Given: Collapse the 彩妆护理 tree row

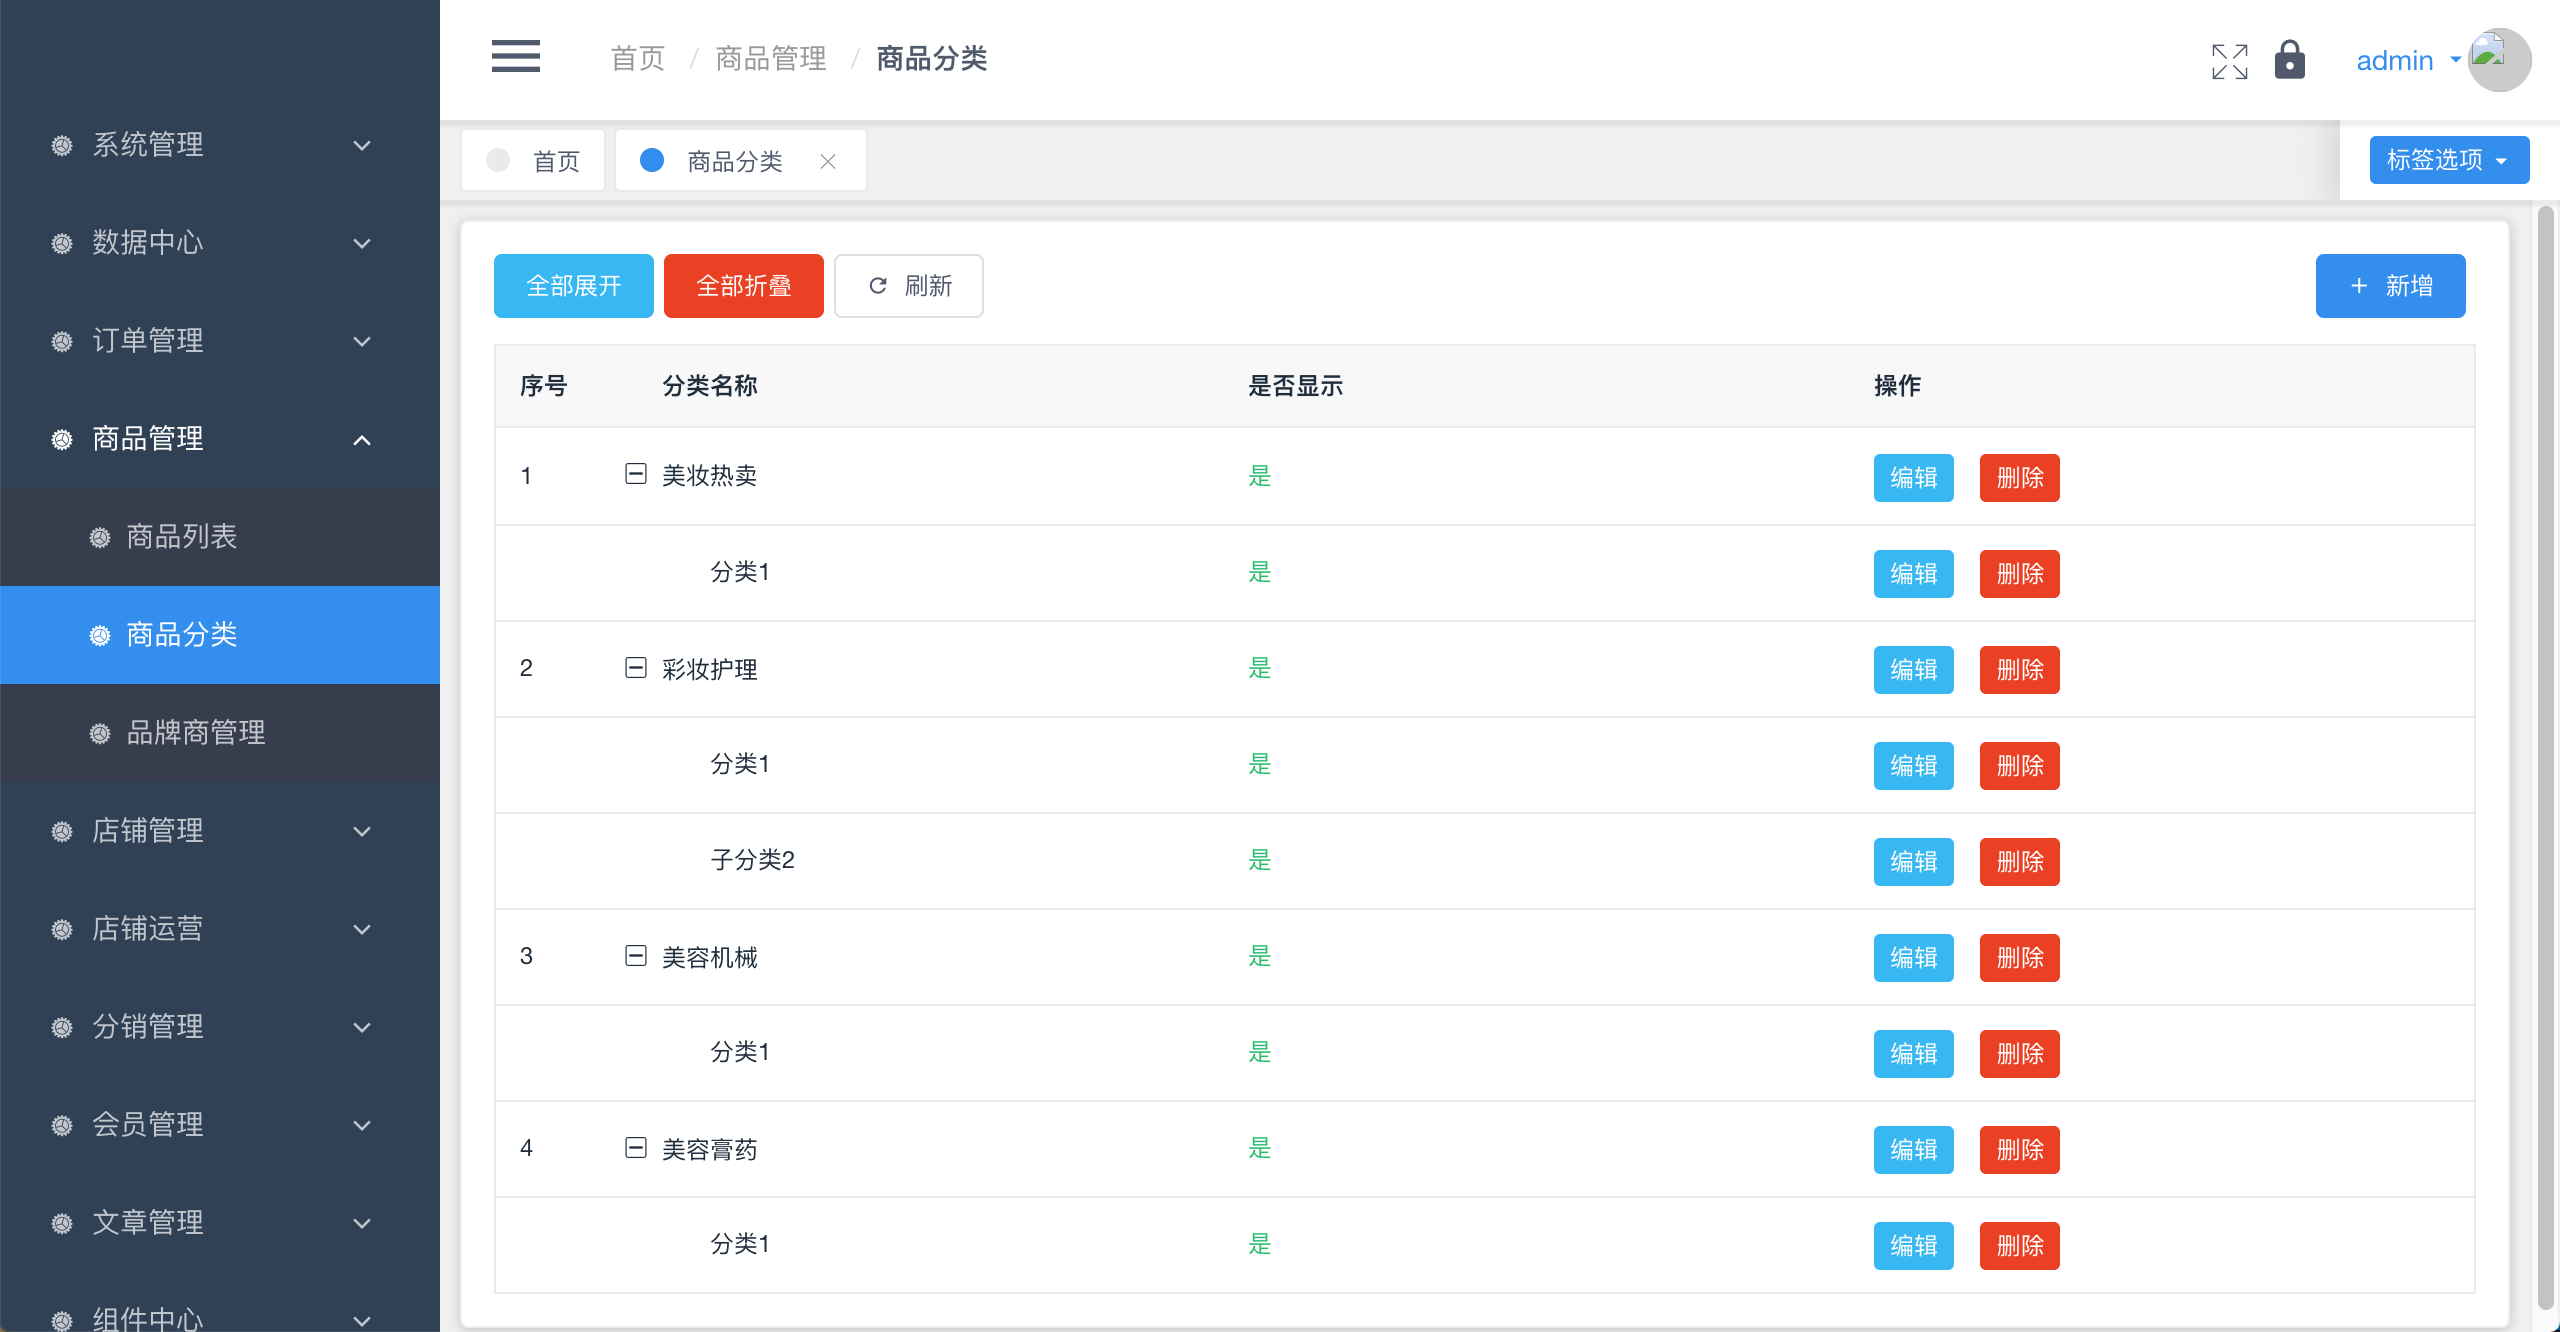Looking at the screenshot, I should click(x=636, y=667).
